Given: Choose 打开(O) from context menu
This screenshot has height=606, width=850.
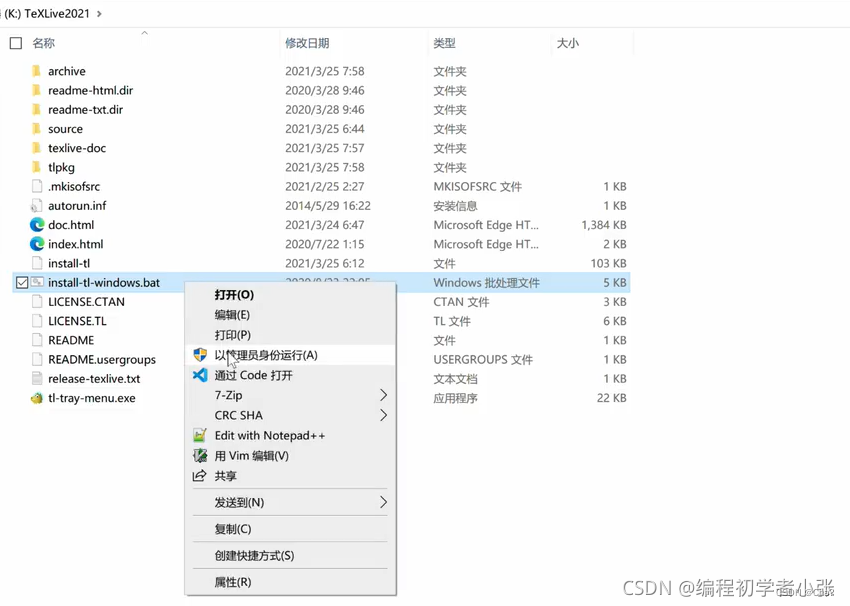Looking at the screenshot, I should coord(290,295).
